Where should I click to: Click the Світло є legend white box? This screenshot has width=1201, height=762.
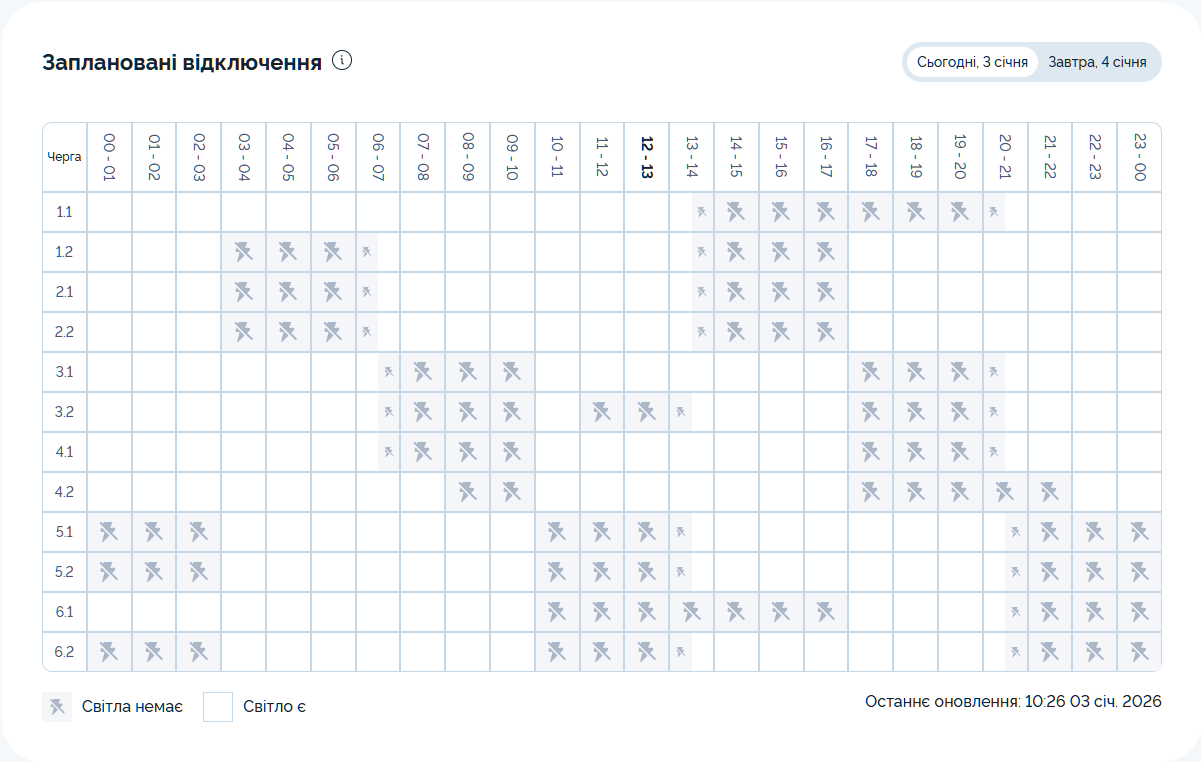[218, 707]
